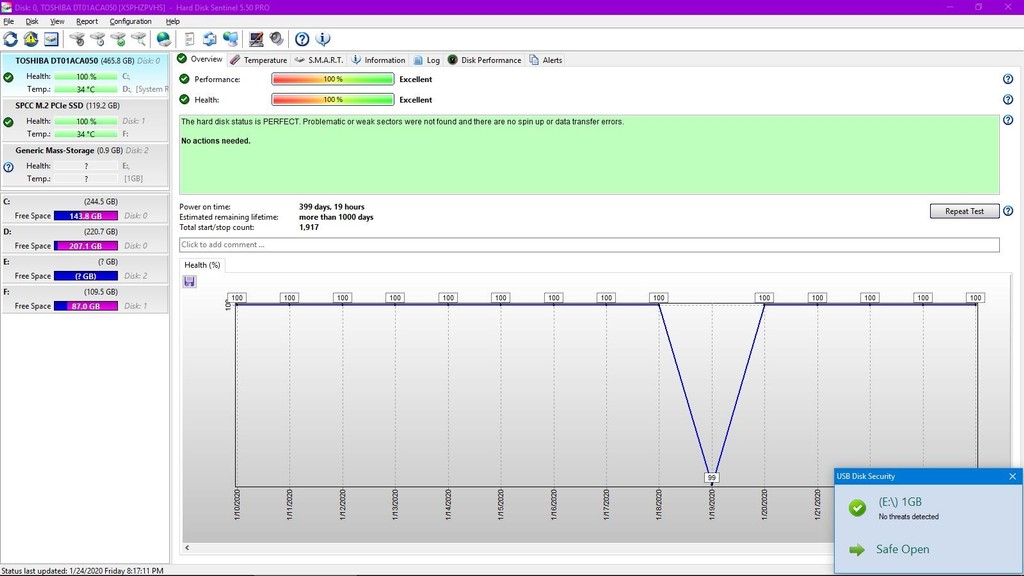Open the Configuration menu

[130, 21]
